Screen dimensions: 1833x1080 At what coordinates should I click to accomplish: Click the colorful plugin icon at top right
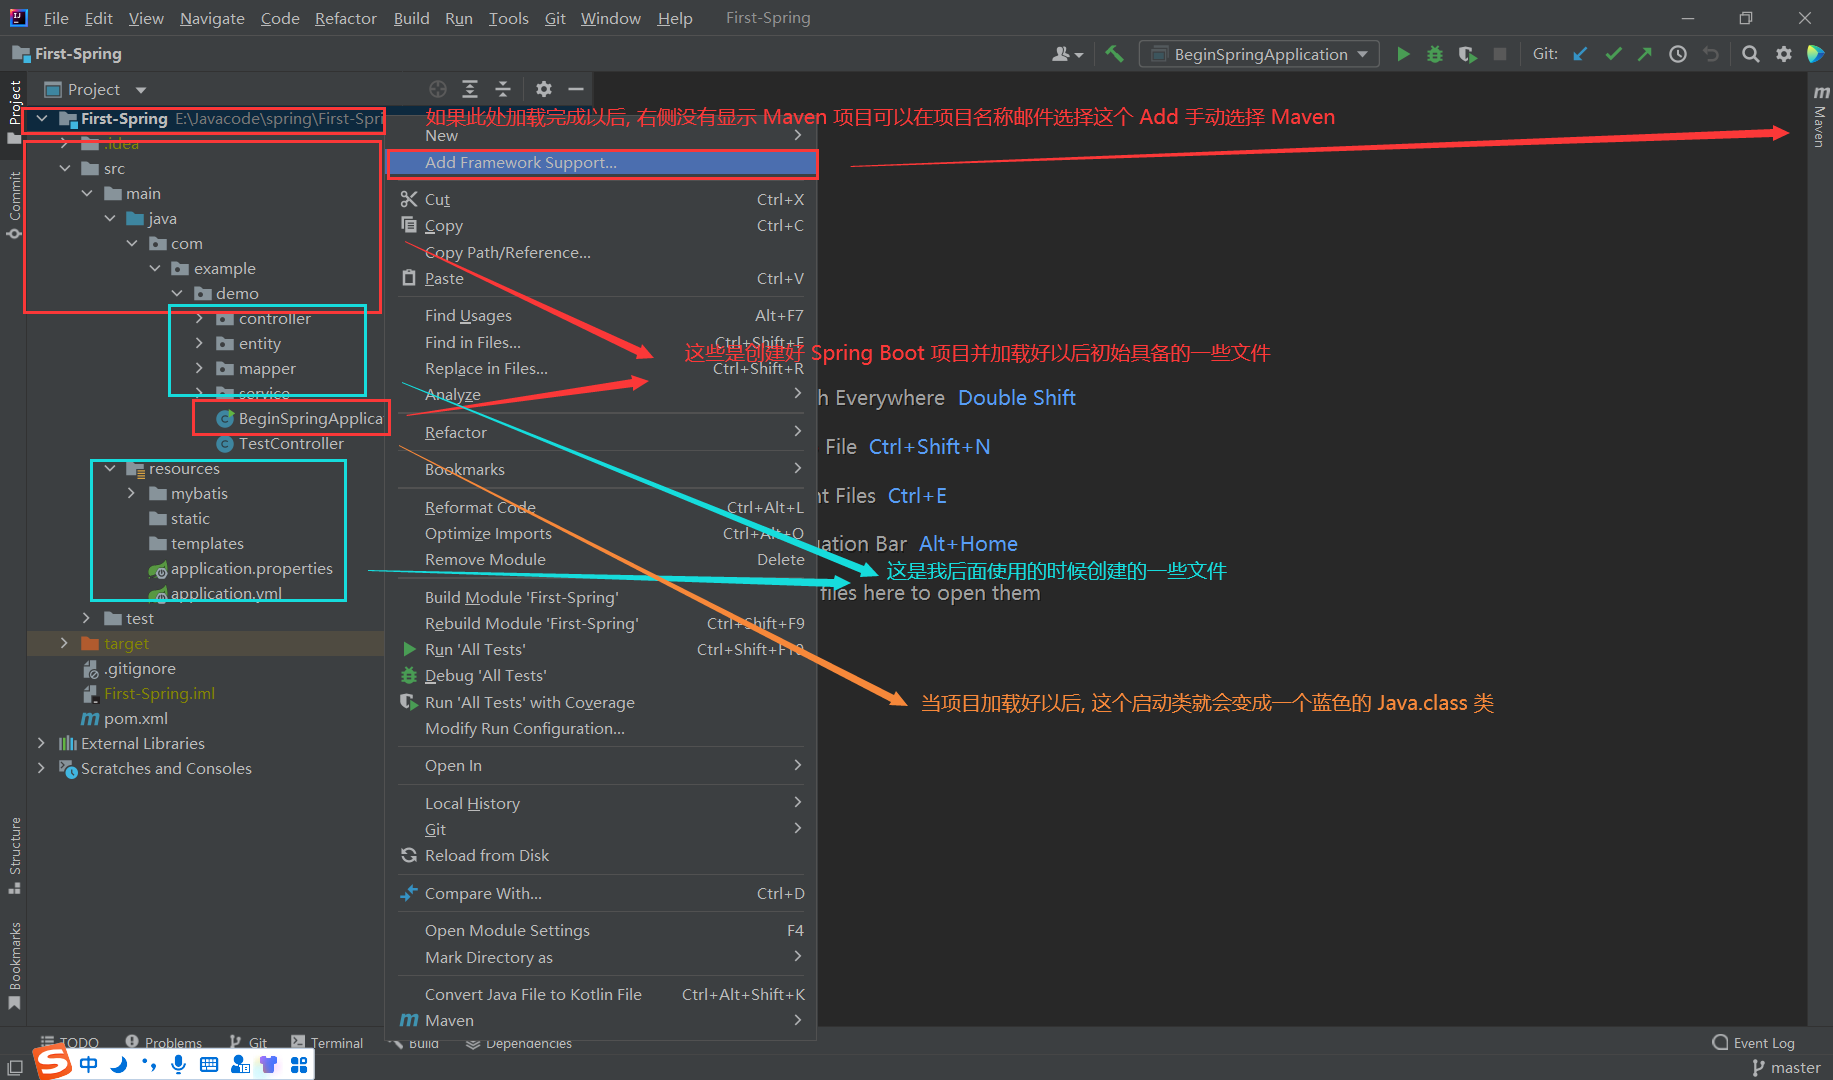1815,54
